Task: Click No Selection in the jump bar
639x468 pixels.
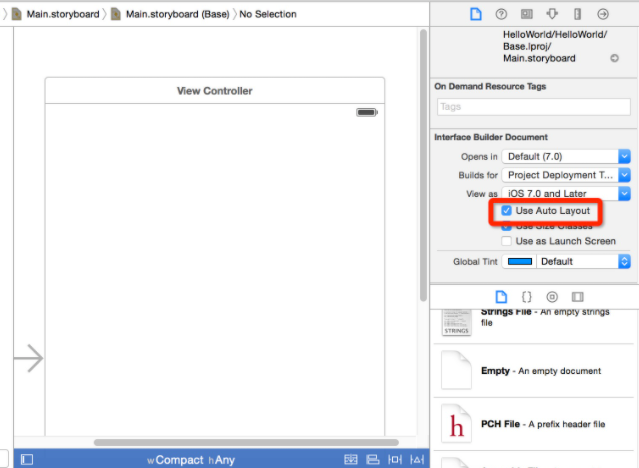Action: tap(268, 14)
